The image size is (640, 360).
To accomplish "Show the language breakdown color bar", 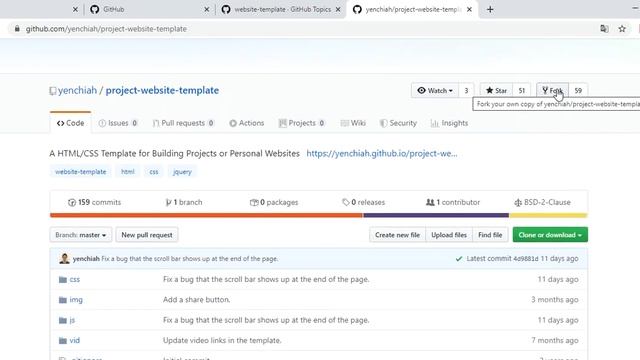I will (x=318, y=215).
